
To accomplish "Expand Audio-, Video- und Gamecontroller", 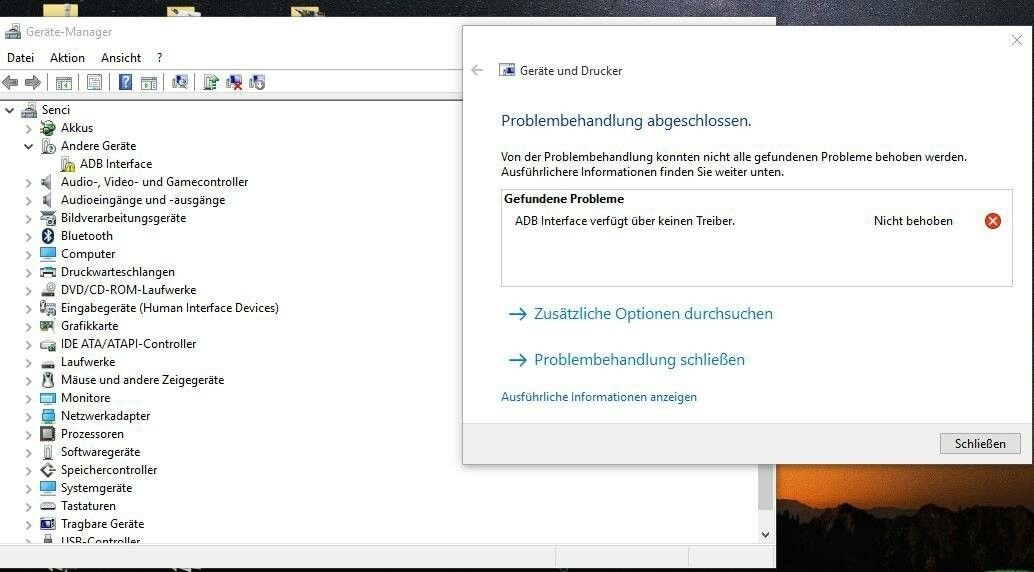I will 28,183.
